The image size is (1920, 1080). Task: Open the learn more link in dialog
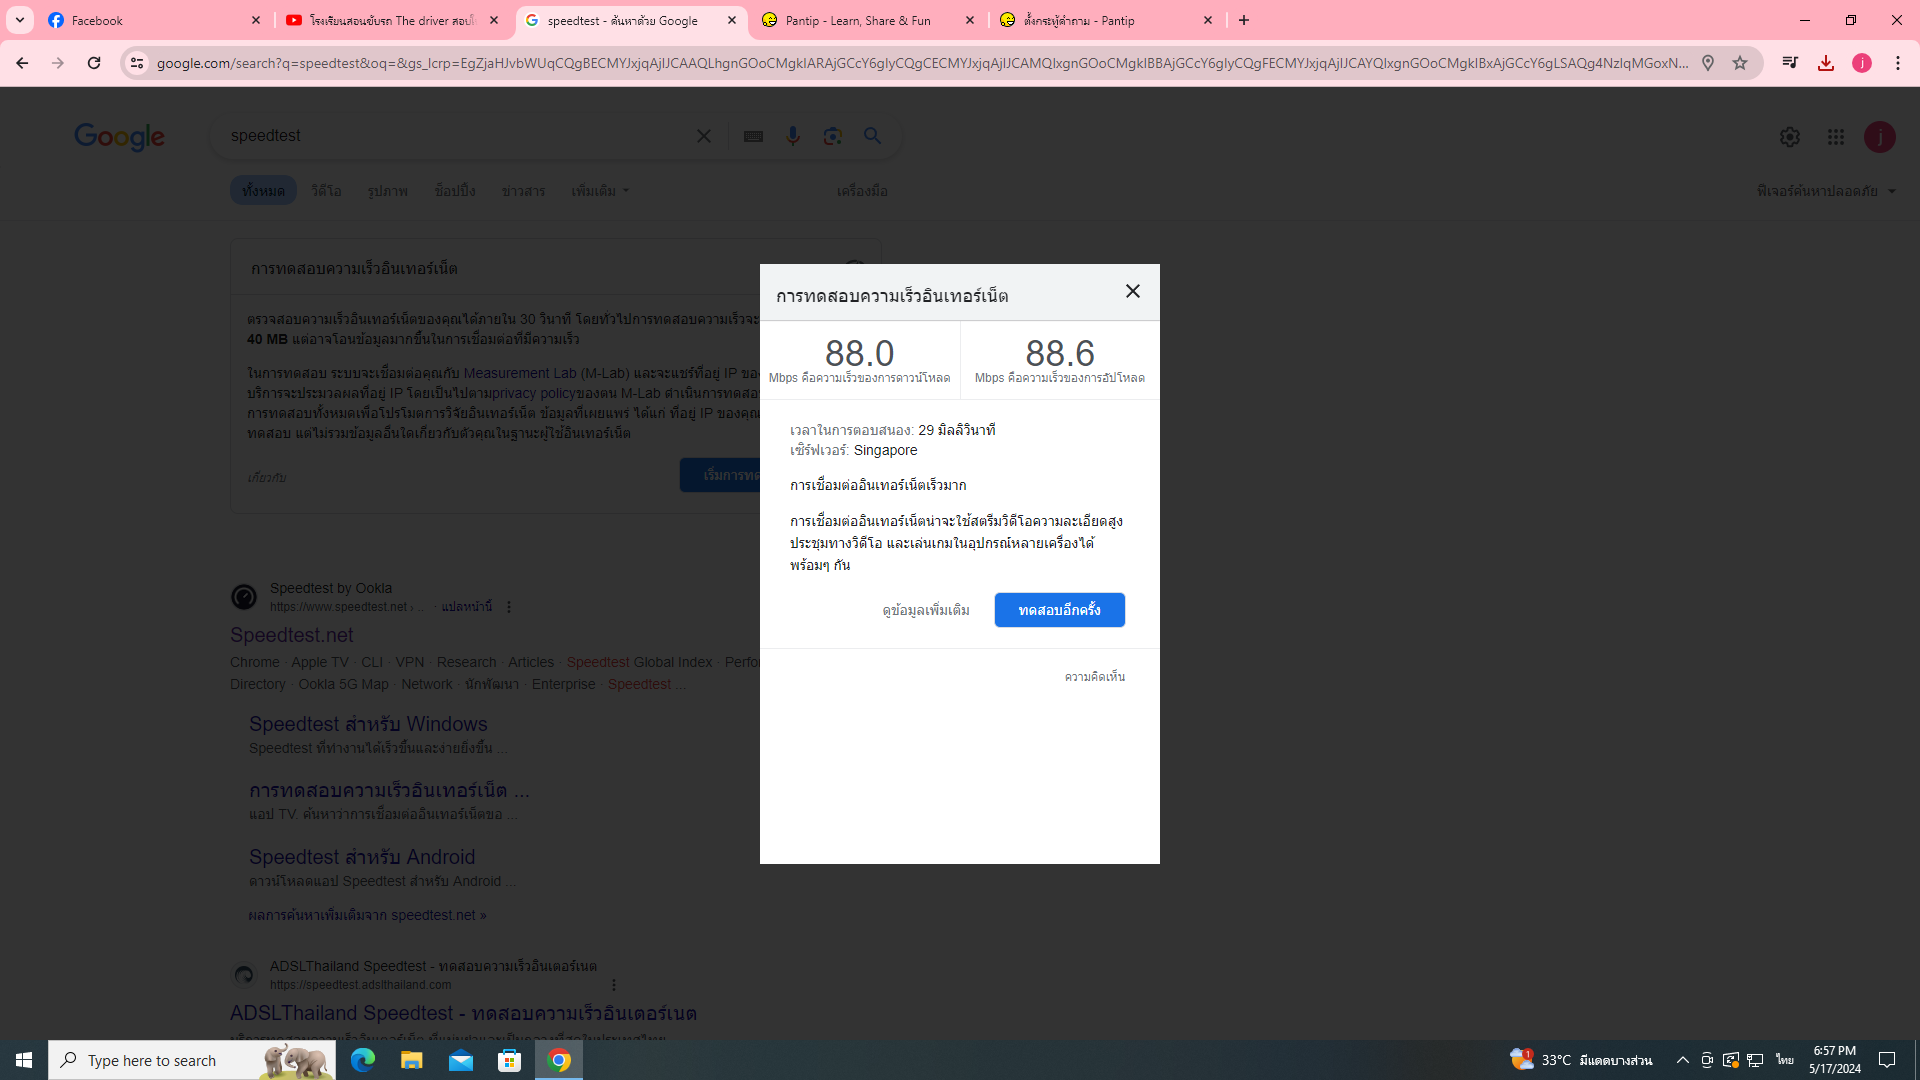click(x=925, y=610)
